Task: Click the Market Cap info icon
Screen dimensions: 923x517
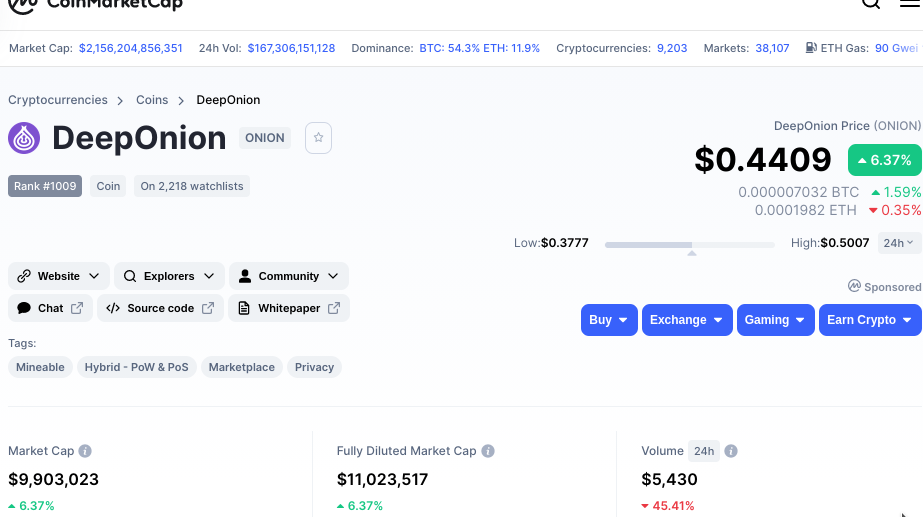Action: (x=85, y=451)
